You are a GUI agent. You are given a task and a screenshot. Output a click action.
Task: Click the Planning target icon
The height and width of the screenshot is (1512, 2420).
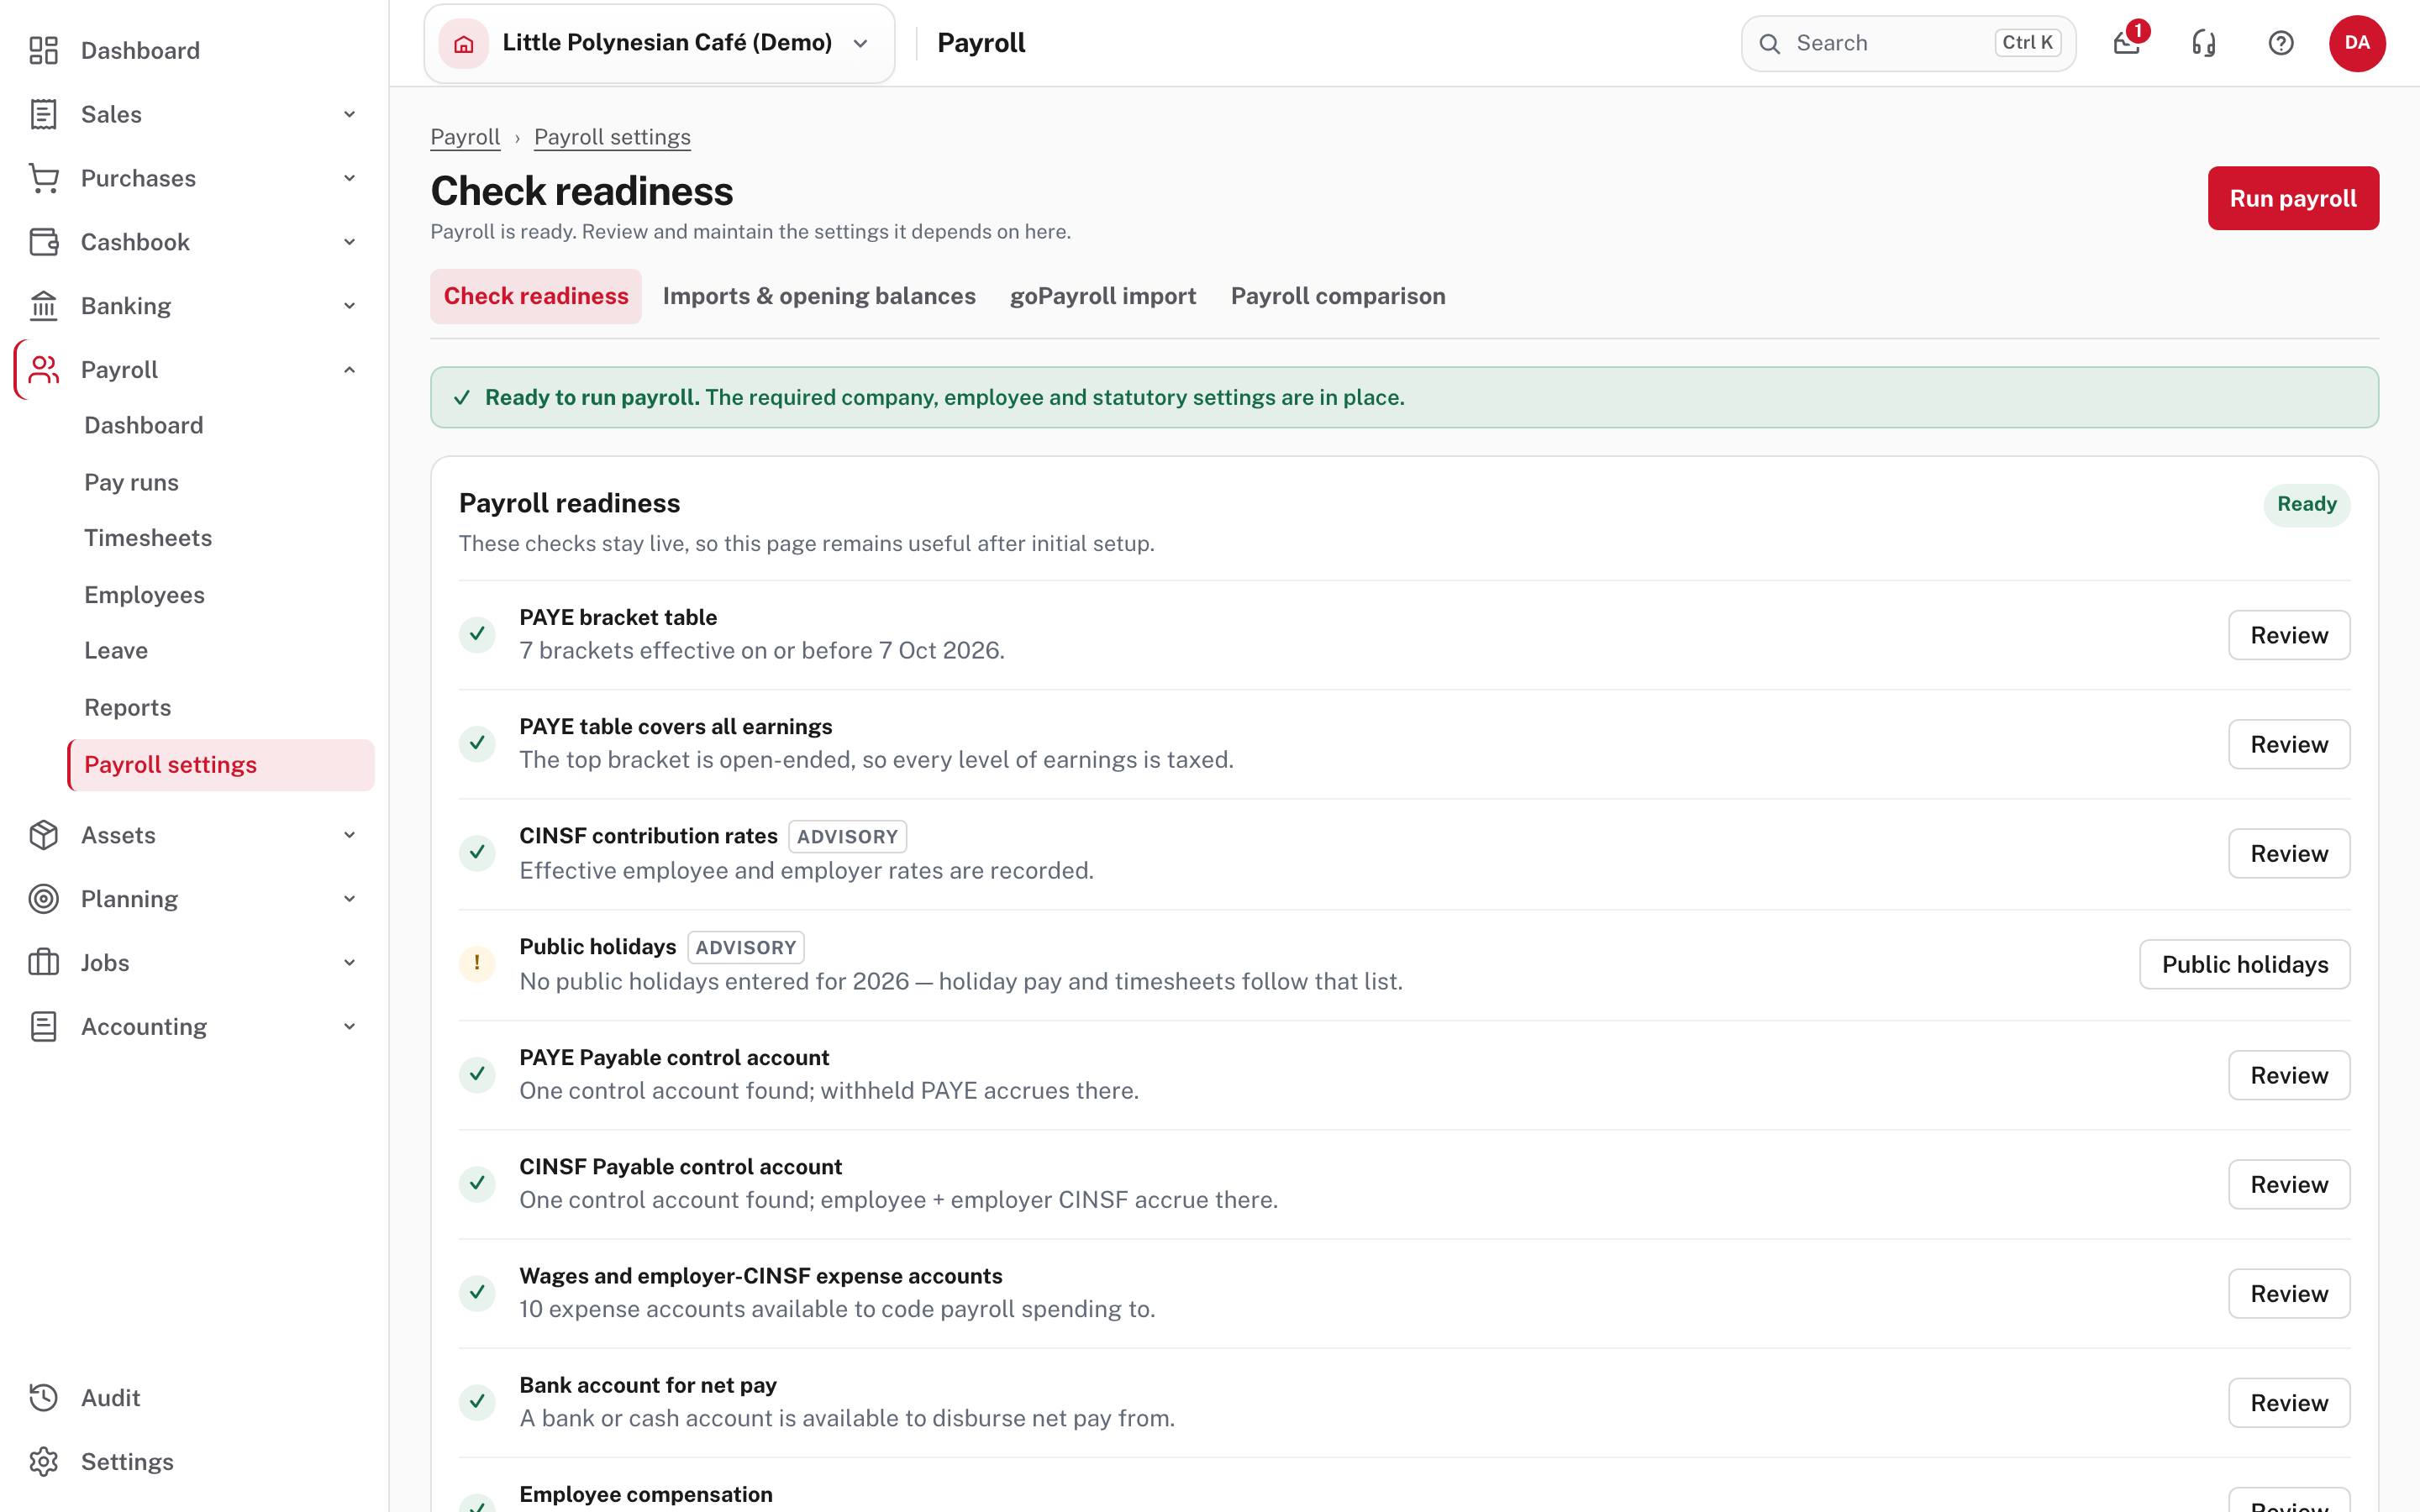point(43,899)
